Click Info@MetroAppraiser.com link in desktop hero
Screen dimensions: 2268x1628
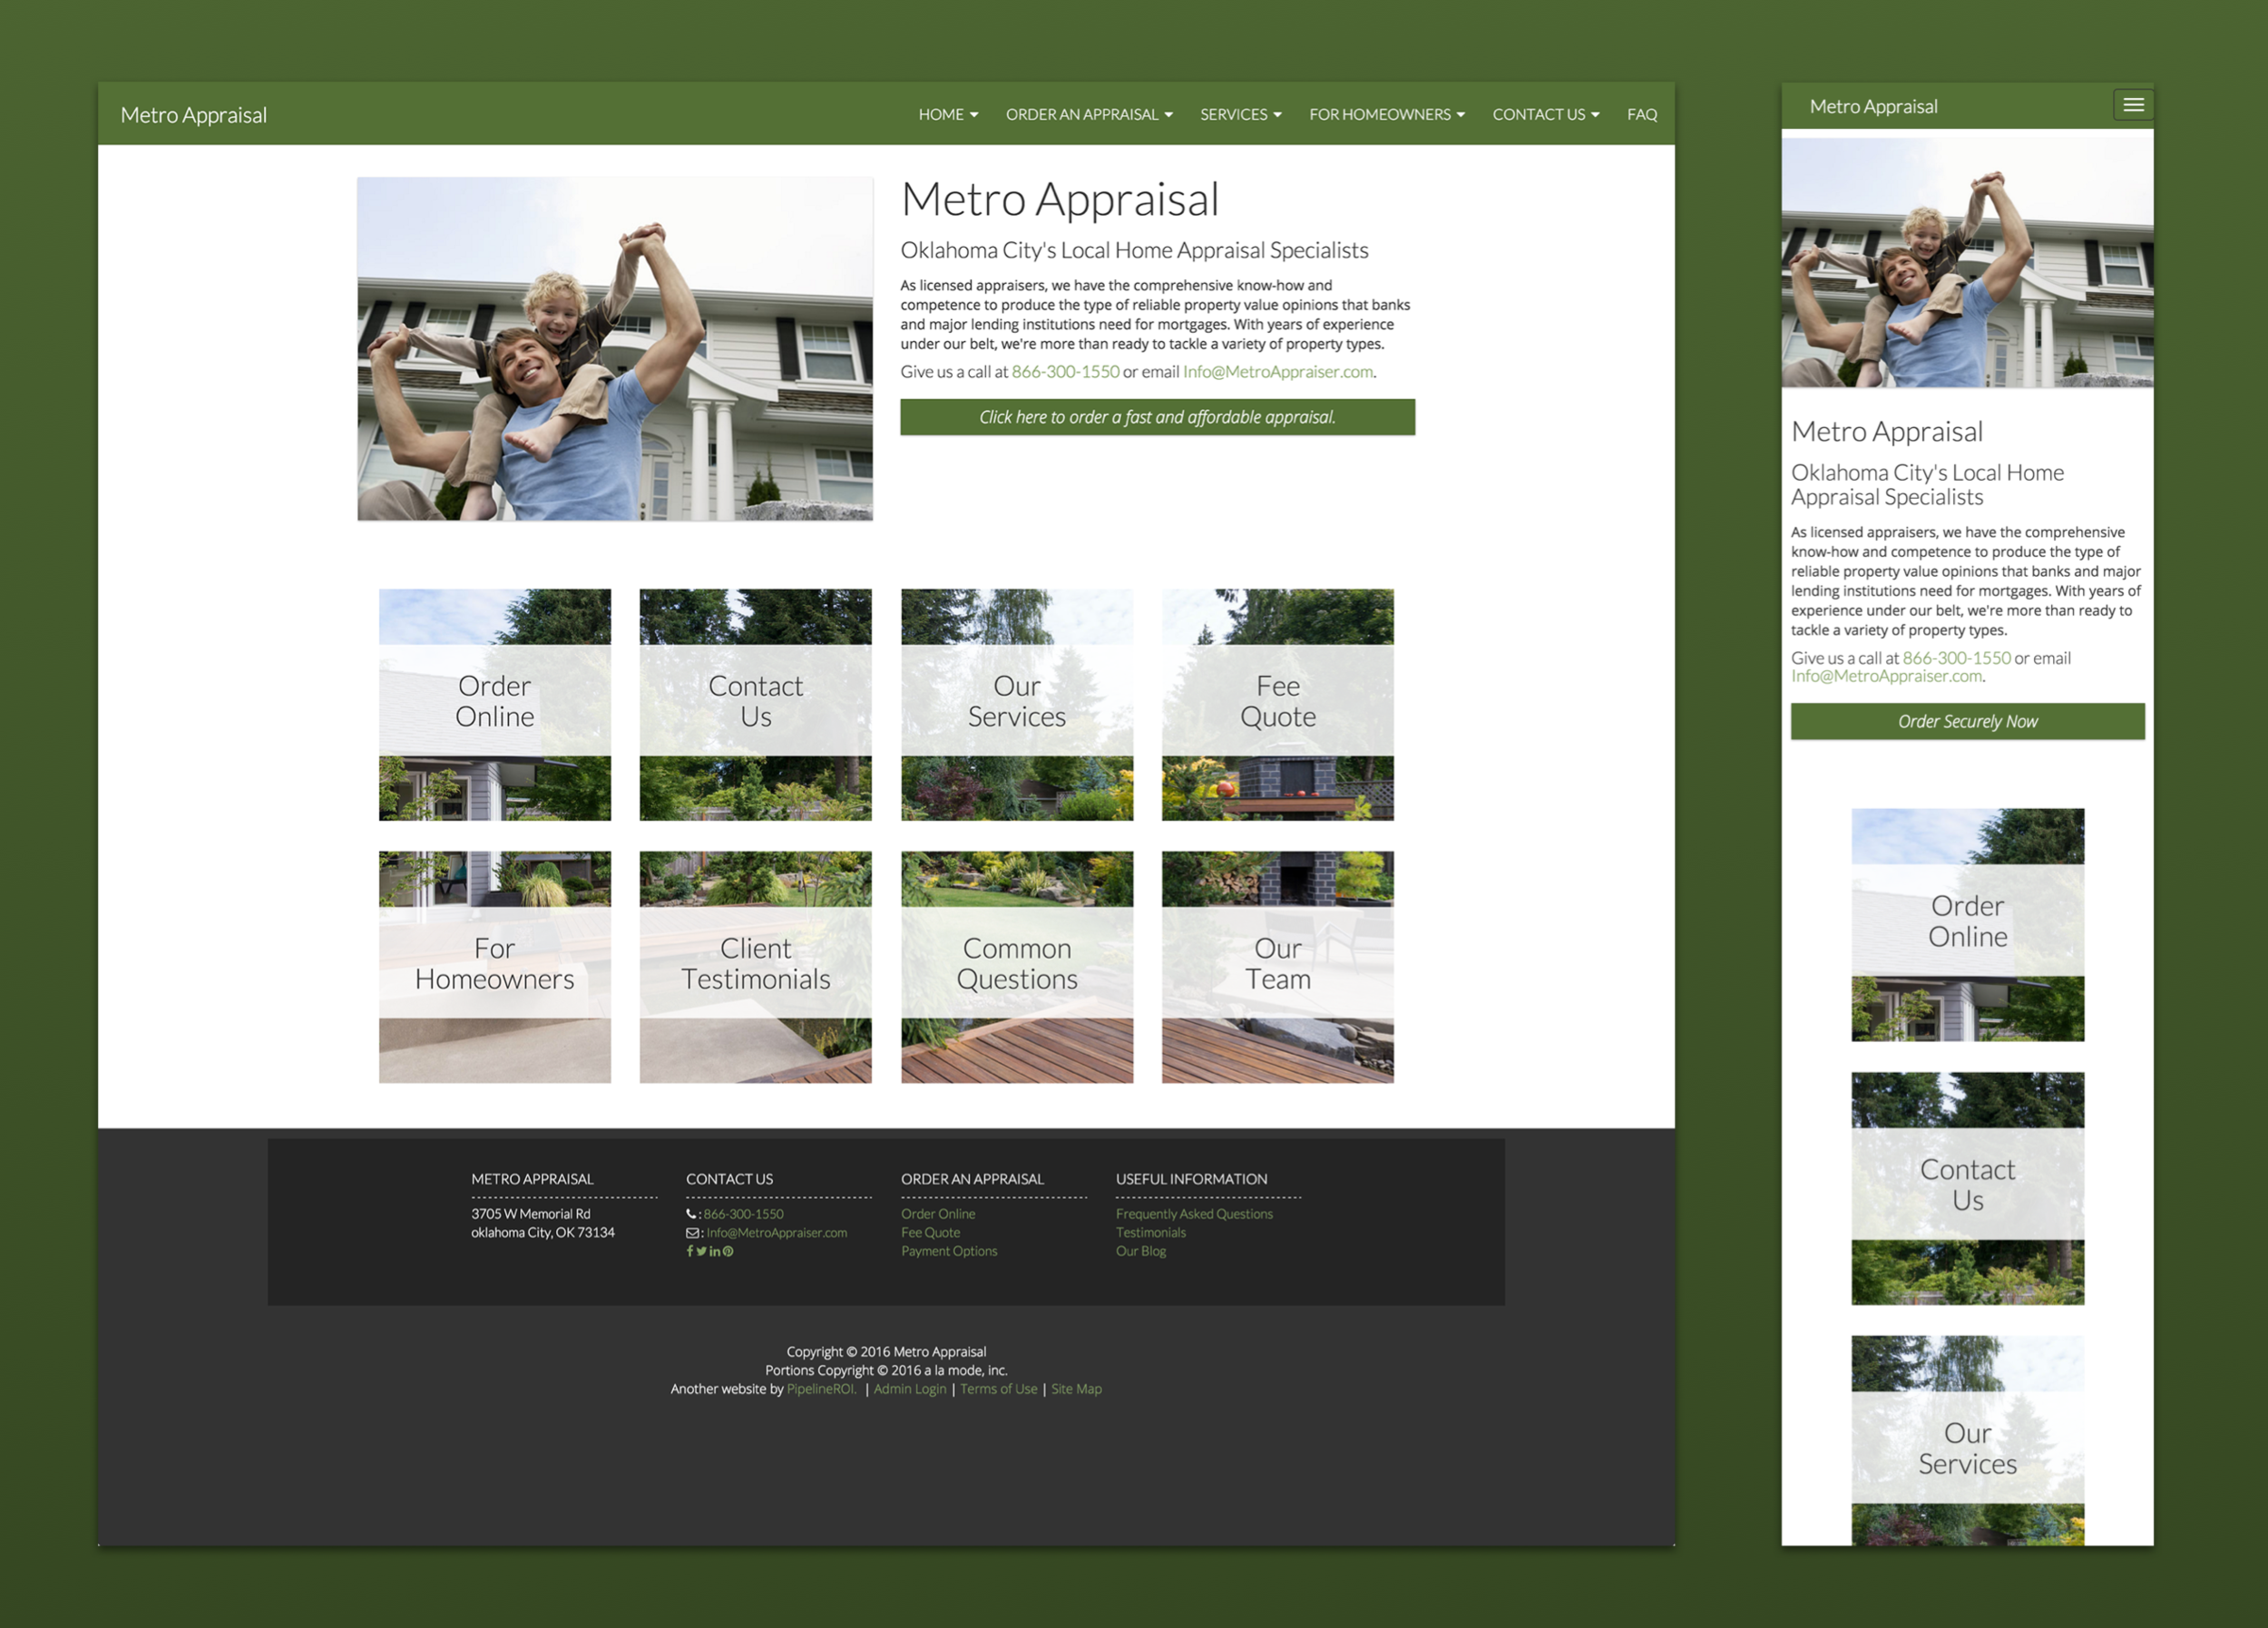(1277, 371)
